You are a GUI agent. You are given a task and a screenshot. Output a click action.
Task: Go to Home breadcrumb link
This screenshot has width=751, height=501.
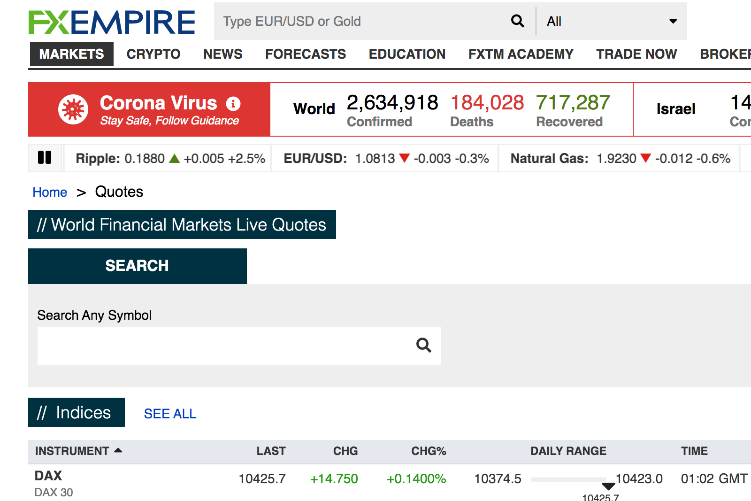(x=50, y=192)
